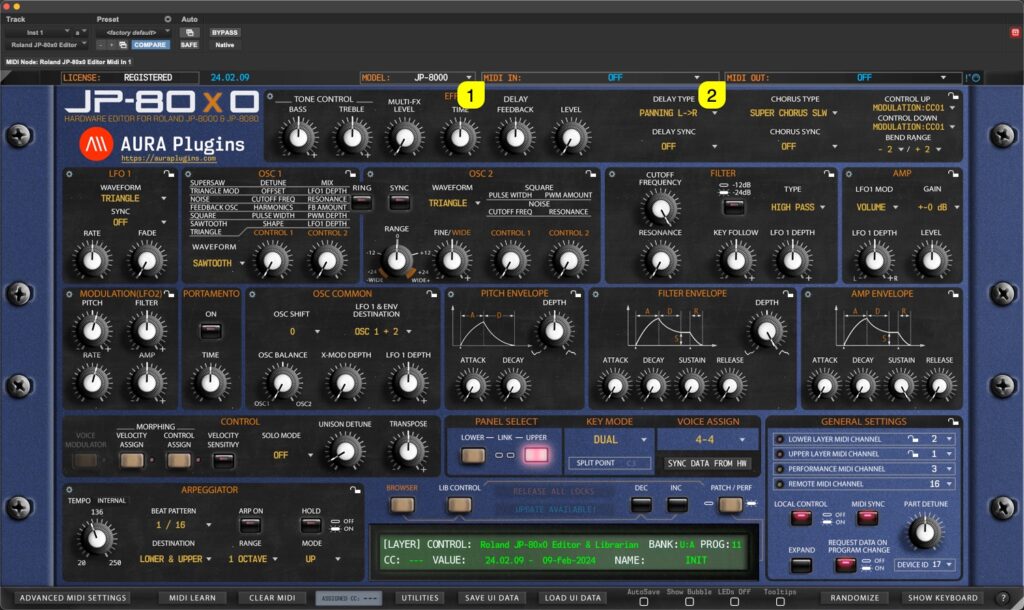Click the Filter panel lock icon
Viewport: 1024px width, 610px height.
[x=829, y=174]
